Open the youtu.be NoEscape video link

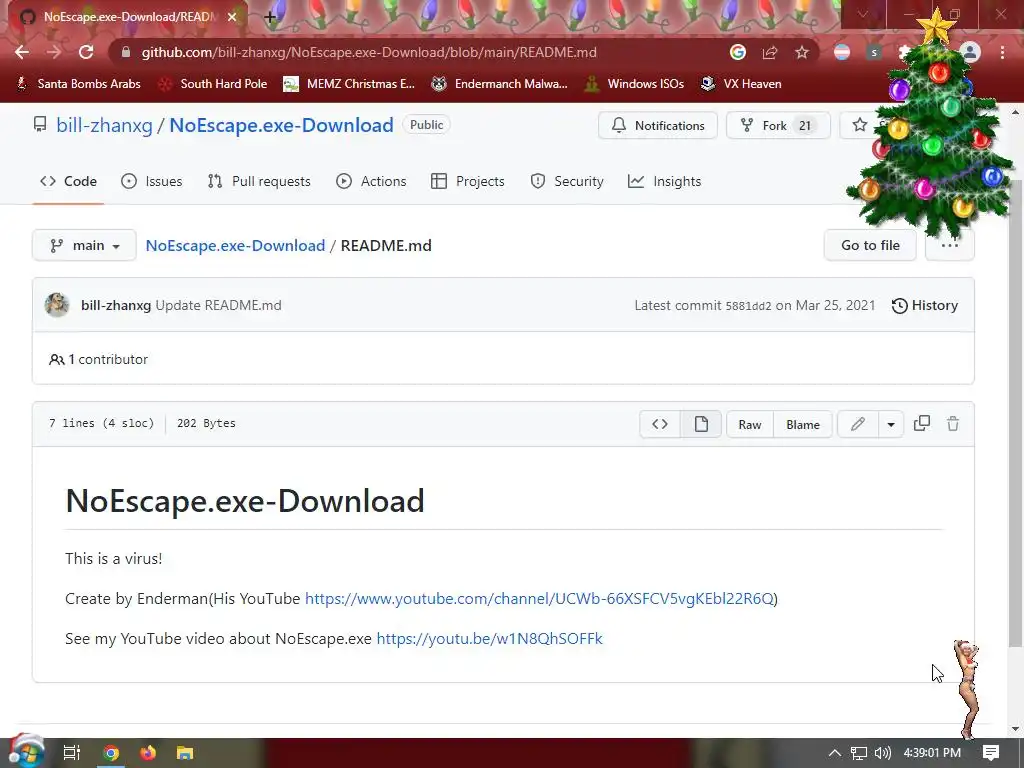pyautogui.click(x=489, y=638)
